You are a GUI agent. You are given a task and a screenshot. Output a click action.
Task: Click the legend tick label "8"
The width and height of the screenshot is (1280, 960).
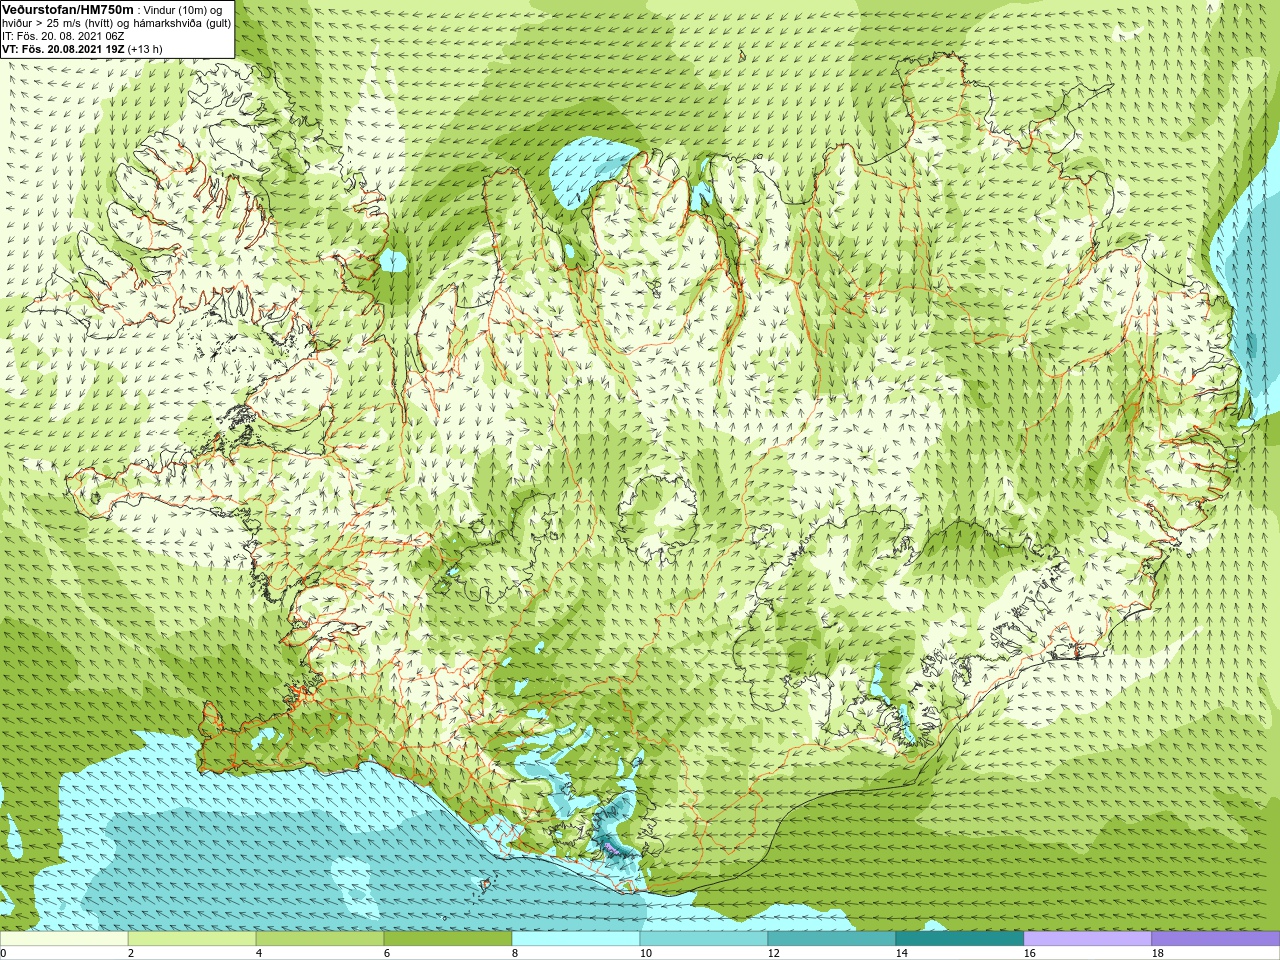515,953
